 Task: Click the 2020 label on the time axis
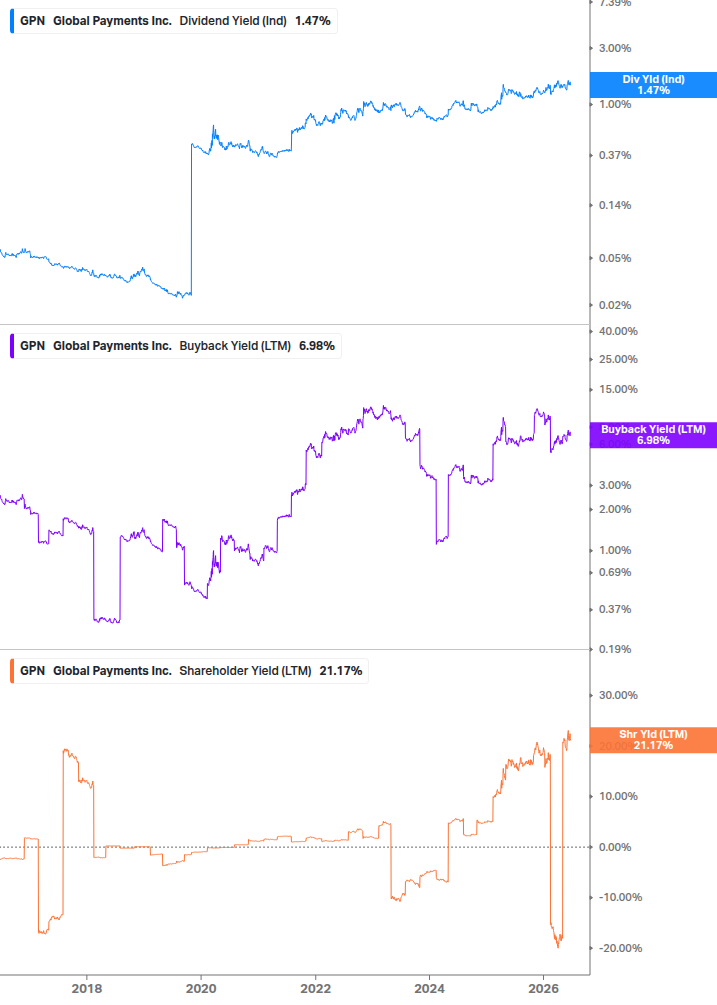pos(201,988)
